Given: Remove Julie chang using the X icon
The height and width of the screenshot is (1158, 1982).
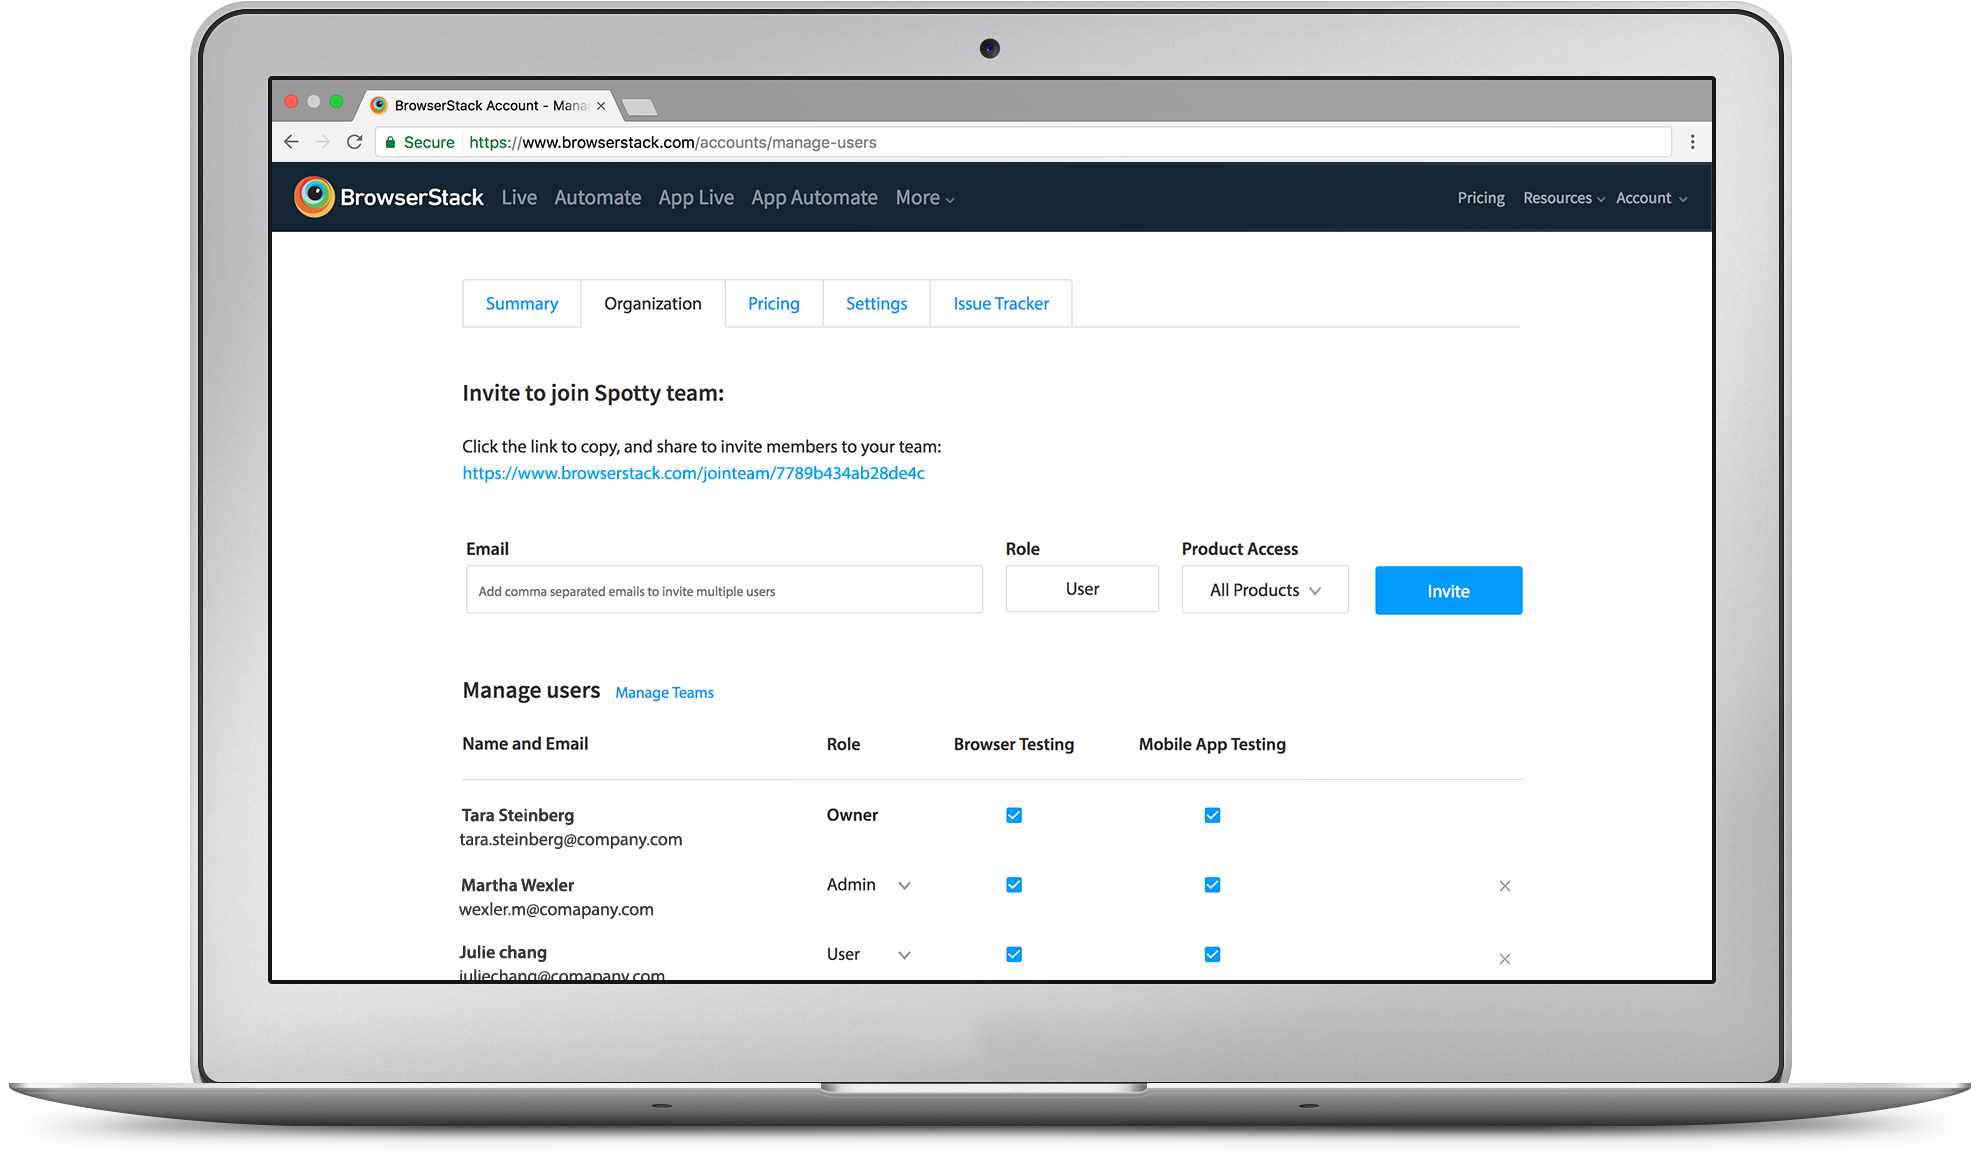Looking at the screenshot, I should tap(1504, 959).
